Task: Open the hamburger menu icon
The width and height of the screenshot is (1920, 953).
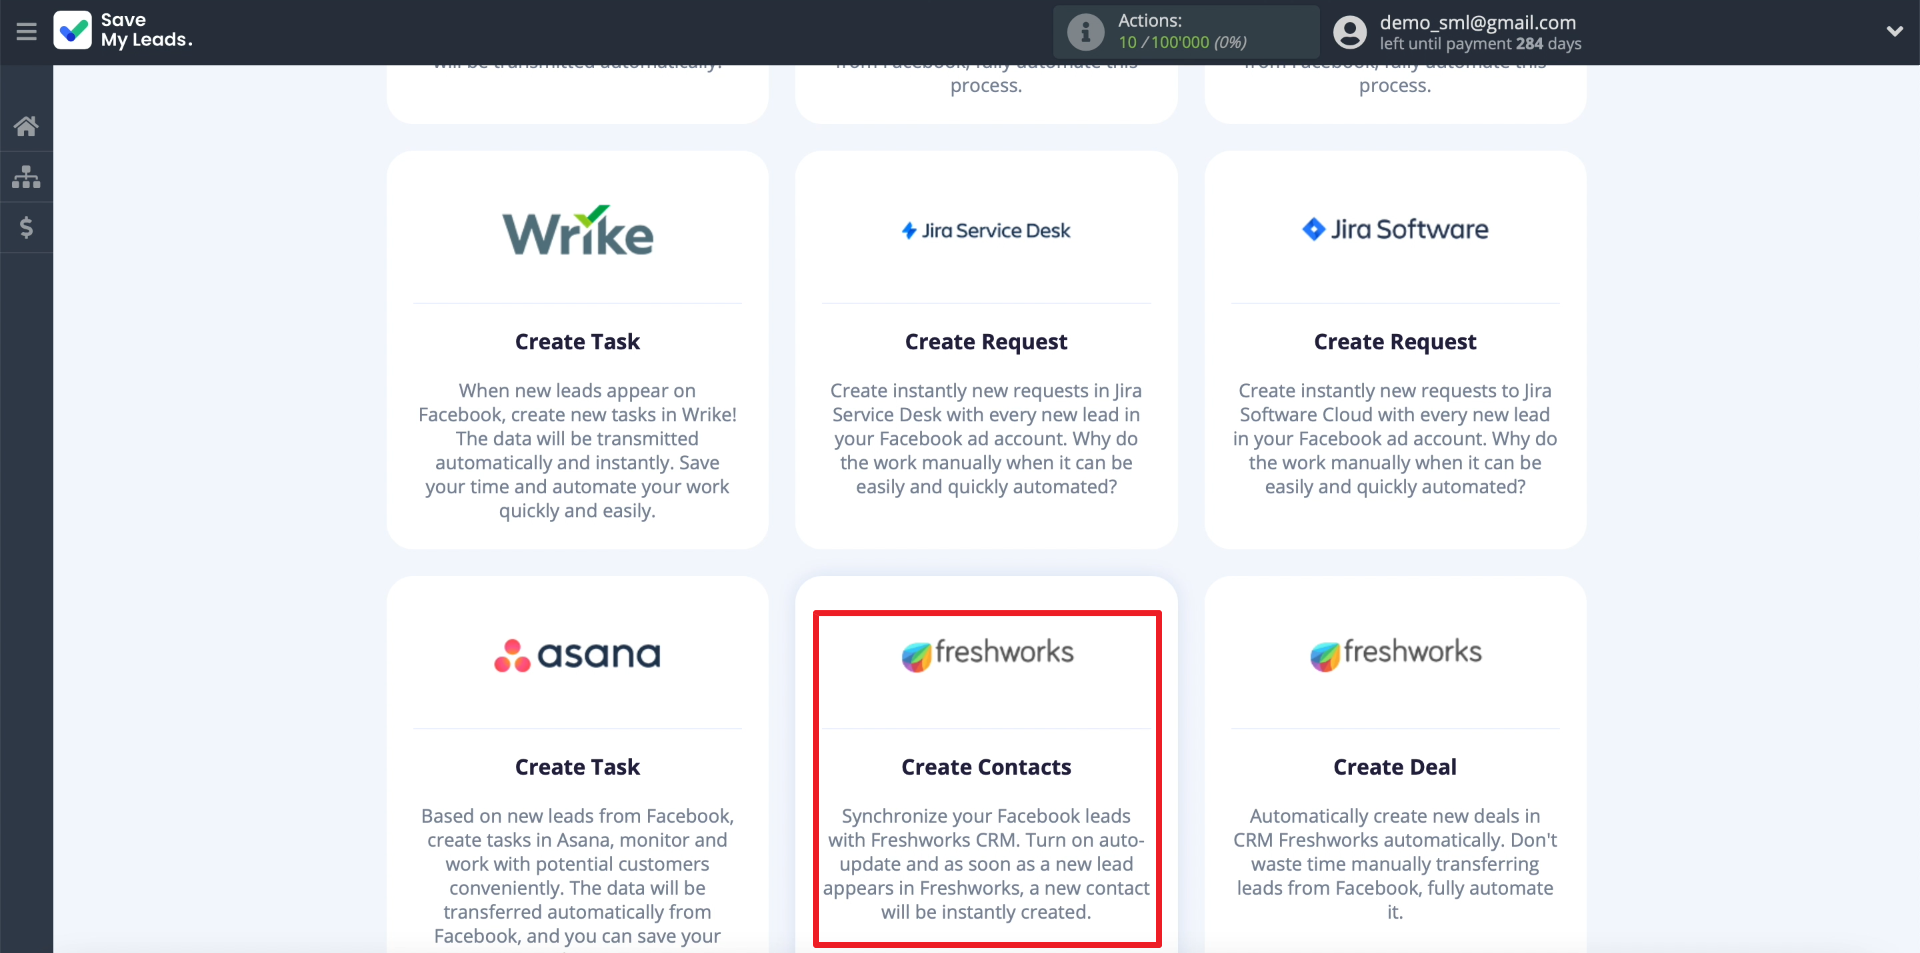Action: 27,32
